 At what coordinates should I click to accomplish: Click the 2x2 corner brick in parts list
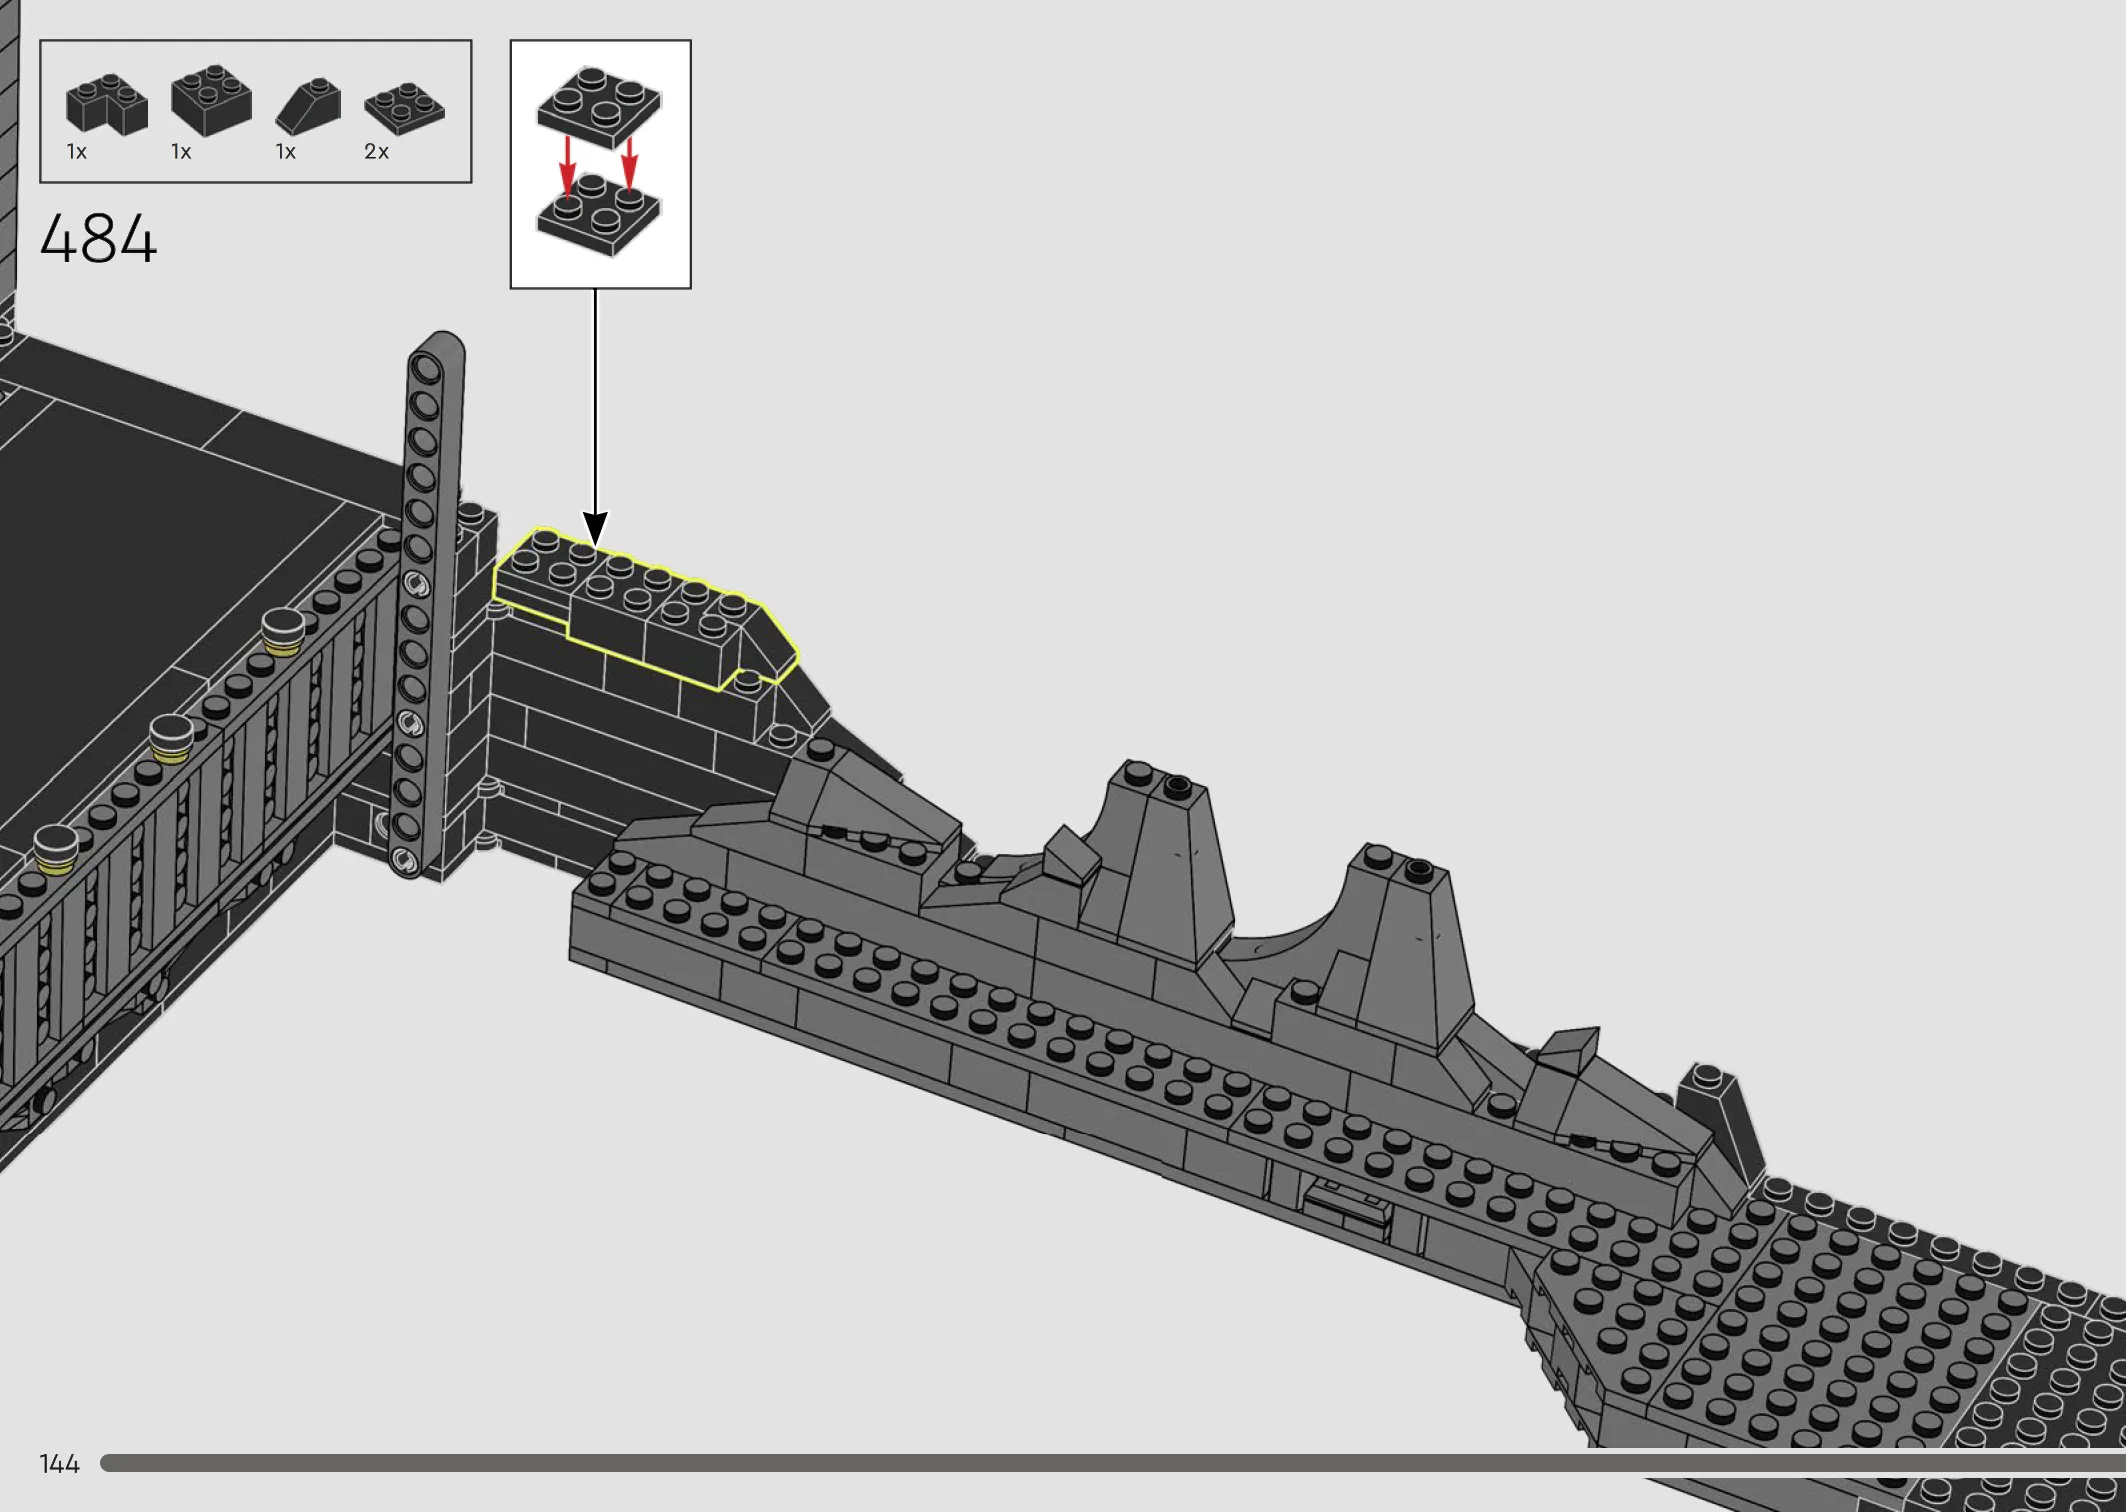(107, 104)
